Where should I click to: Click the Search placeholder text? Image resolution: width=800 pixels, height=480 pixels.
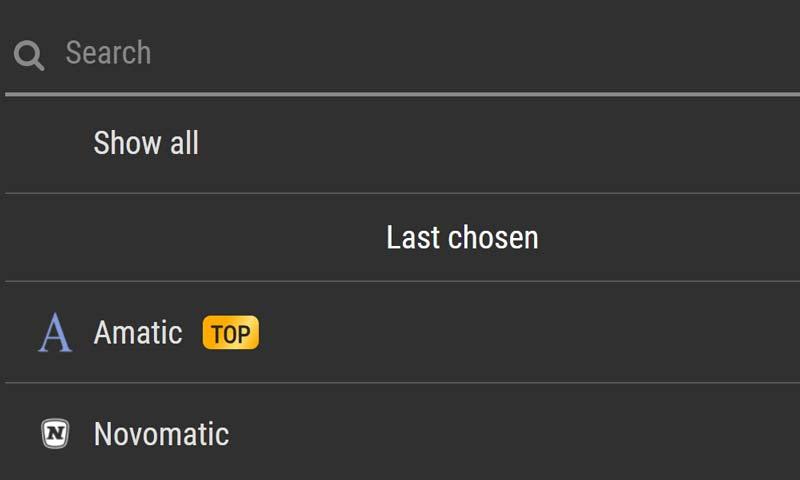pos(108,53)
